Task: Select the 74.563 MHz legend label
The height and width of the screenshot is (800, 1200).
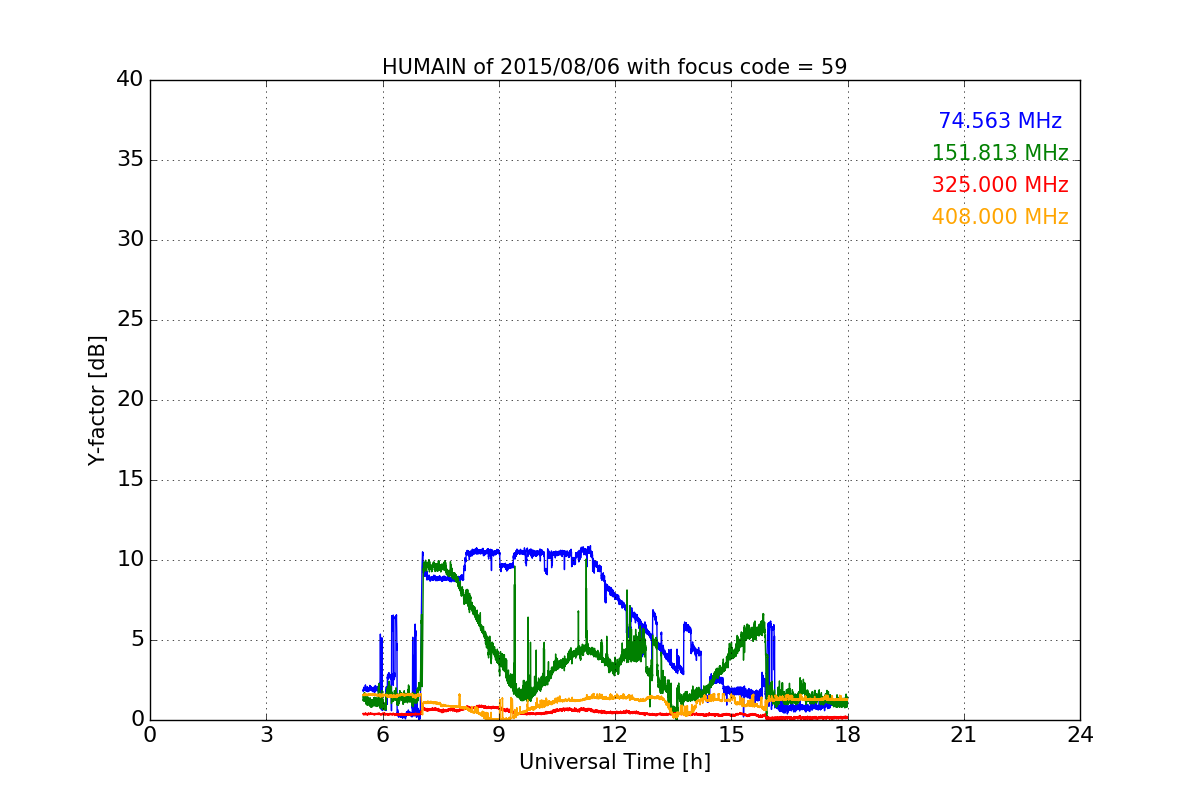Action: click(1000, 121)
